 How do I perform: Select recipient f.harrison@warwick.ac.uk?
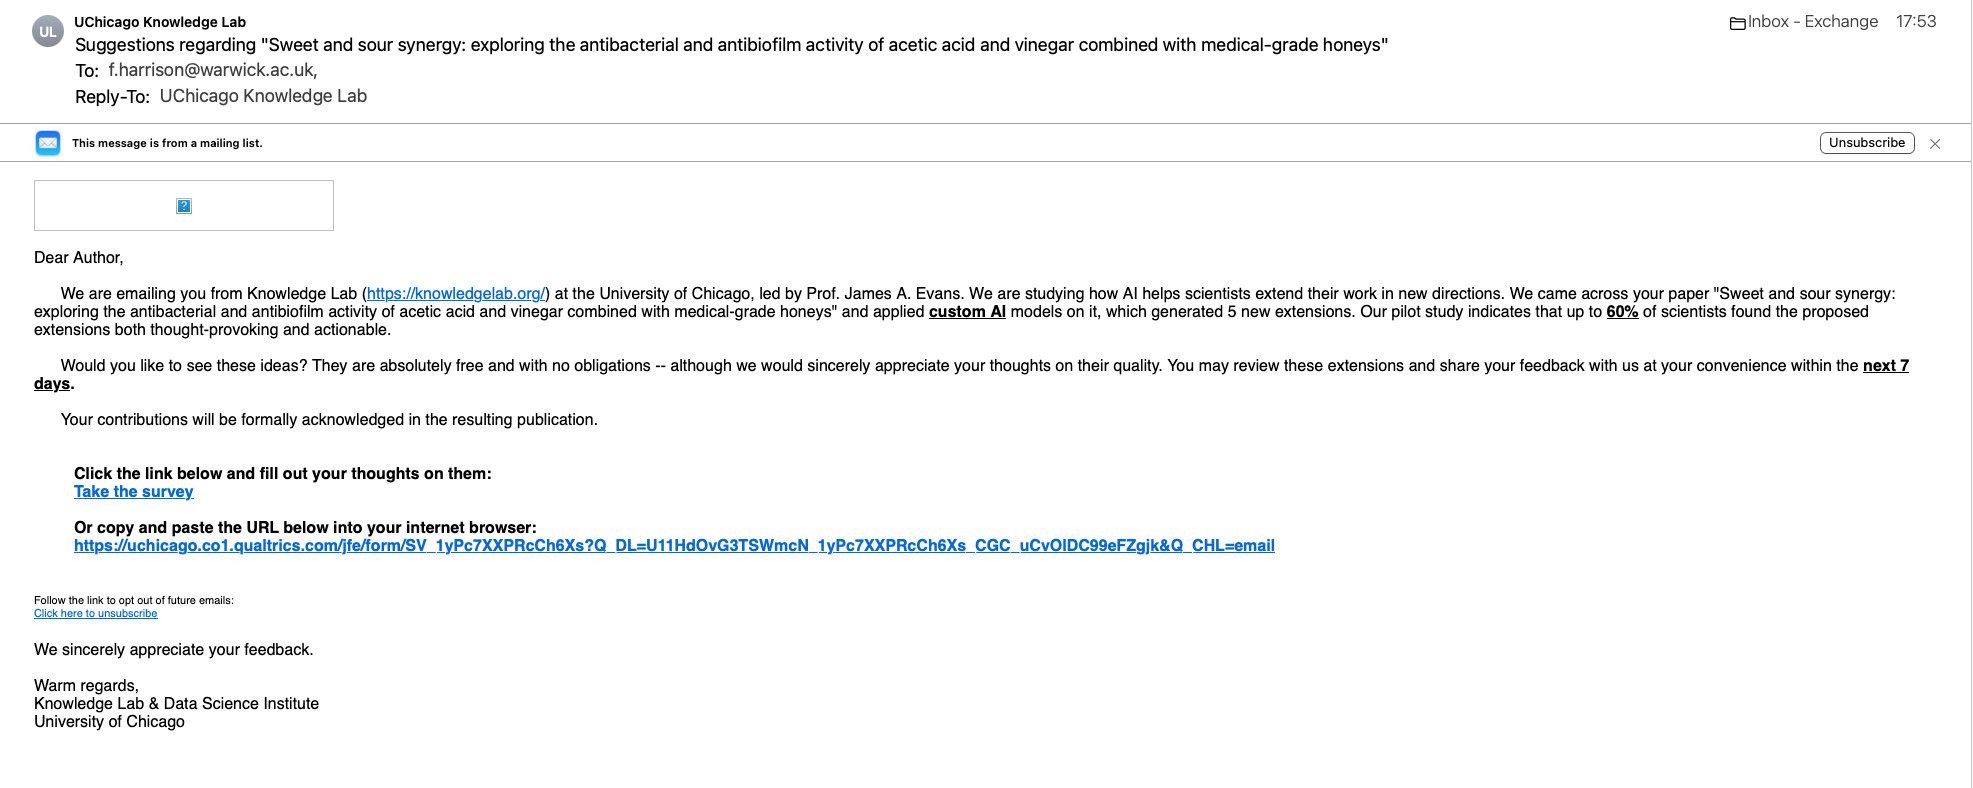click(212, 70)
